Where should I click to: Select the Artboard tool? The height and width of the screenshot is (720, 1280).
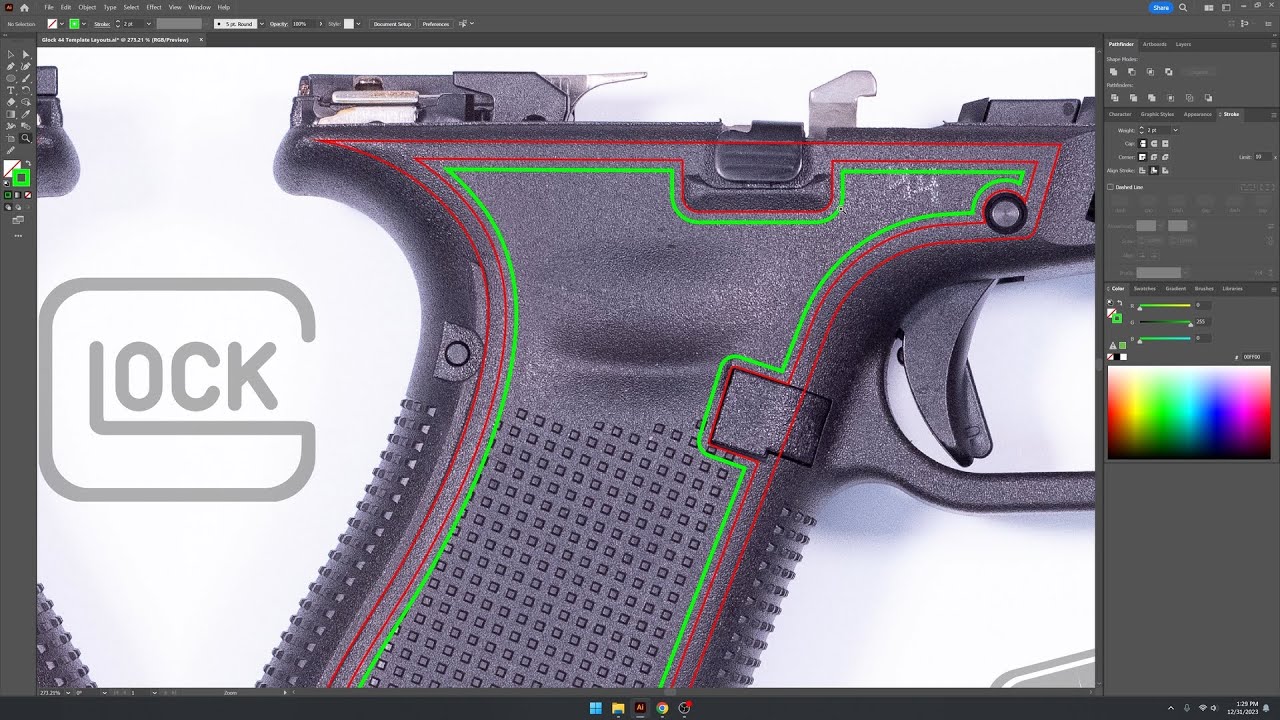pos(11,138)
